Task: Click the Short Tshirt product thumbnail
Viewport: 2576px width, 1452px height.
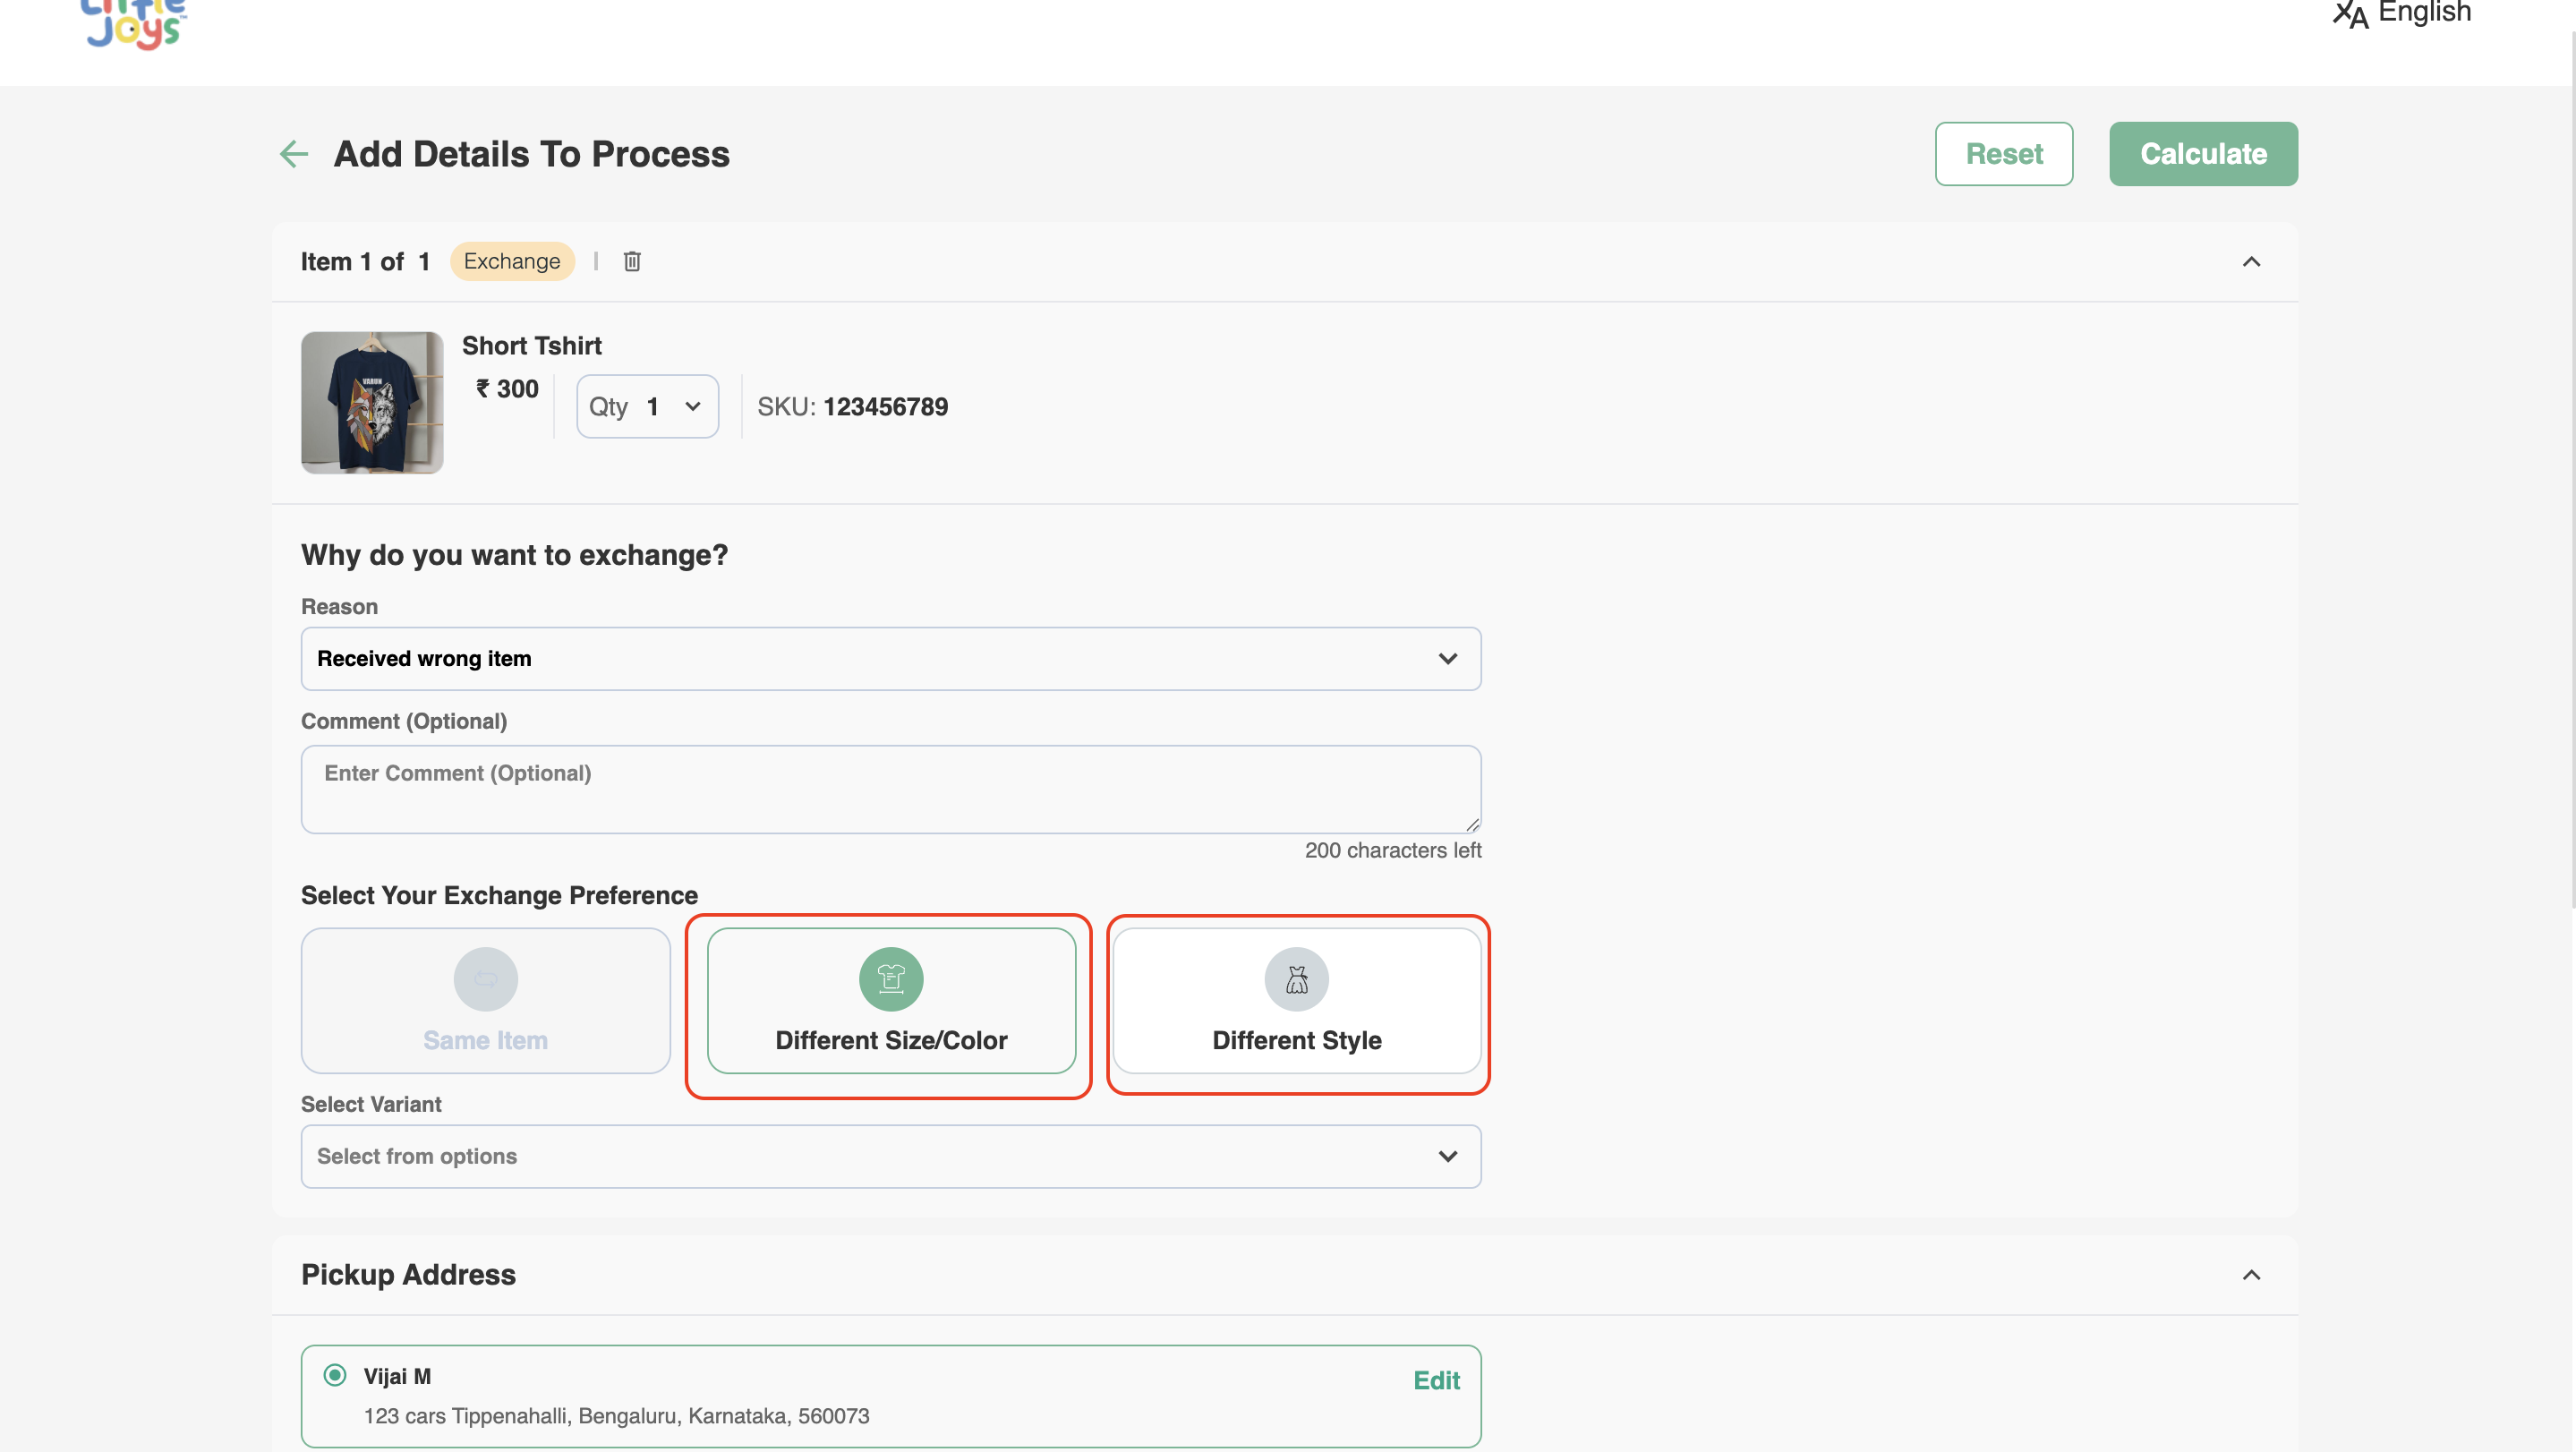Action: click(372, 402)
